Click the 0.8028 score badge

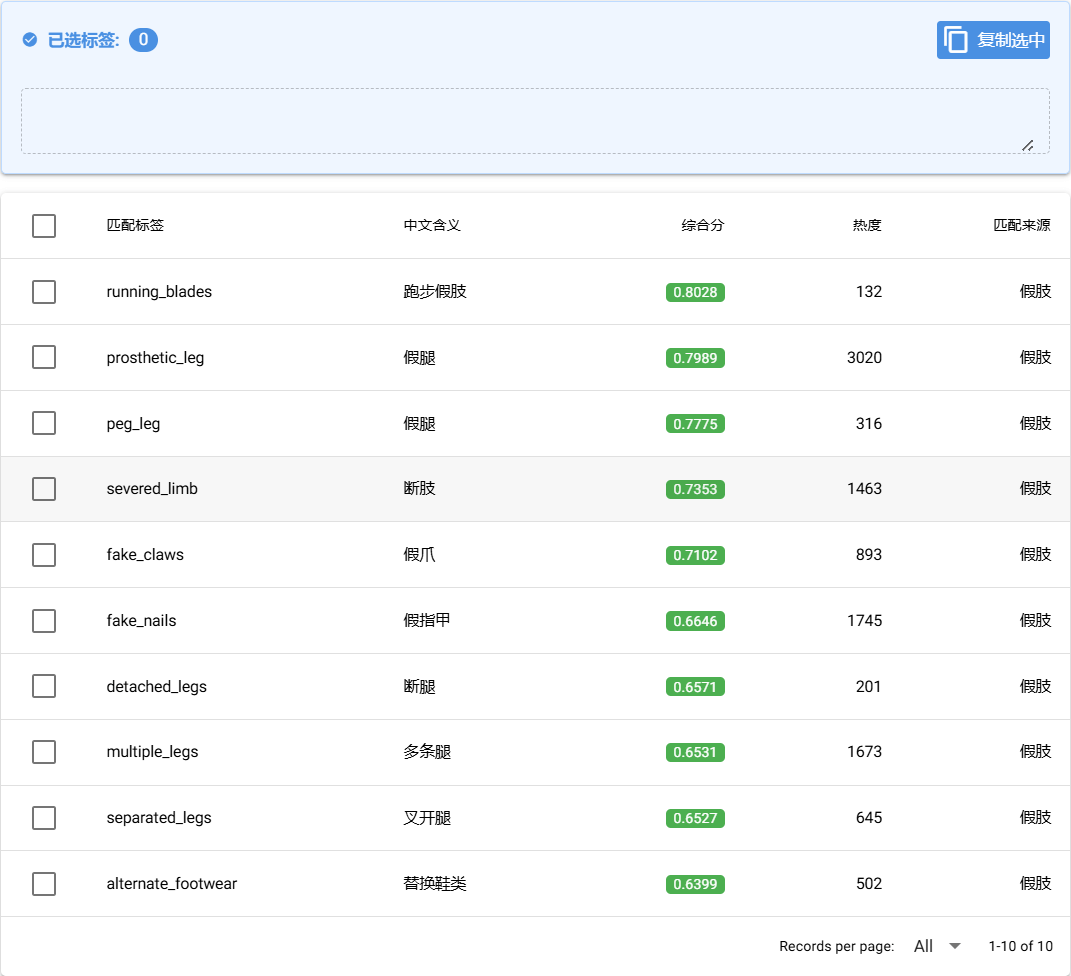point(695,292)
